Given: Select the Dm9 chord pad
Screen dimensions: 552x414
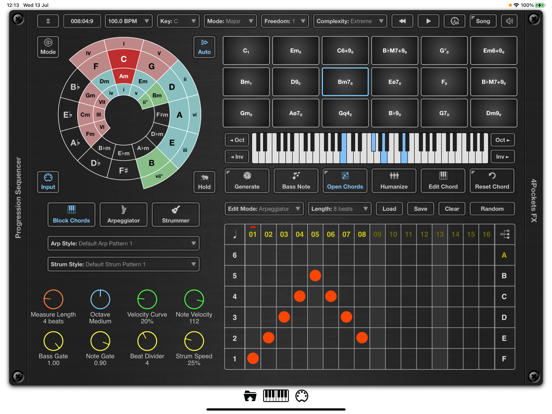Looking at the screenshot, I should (494, 113).
